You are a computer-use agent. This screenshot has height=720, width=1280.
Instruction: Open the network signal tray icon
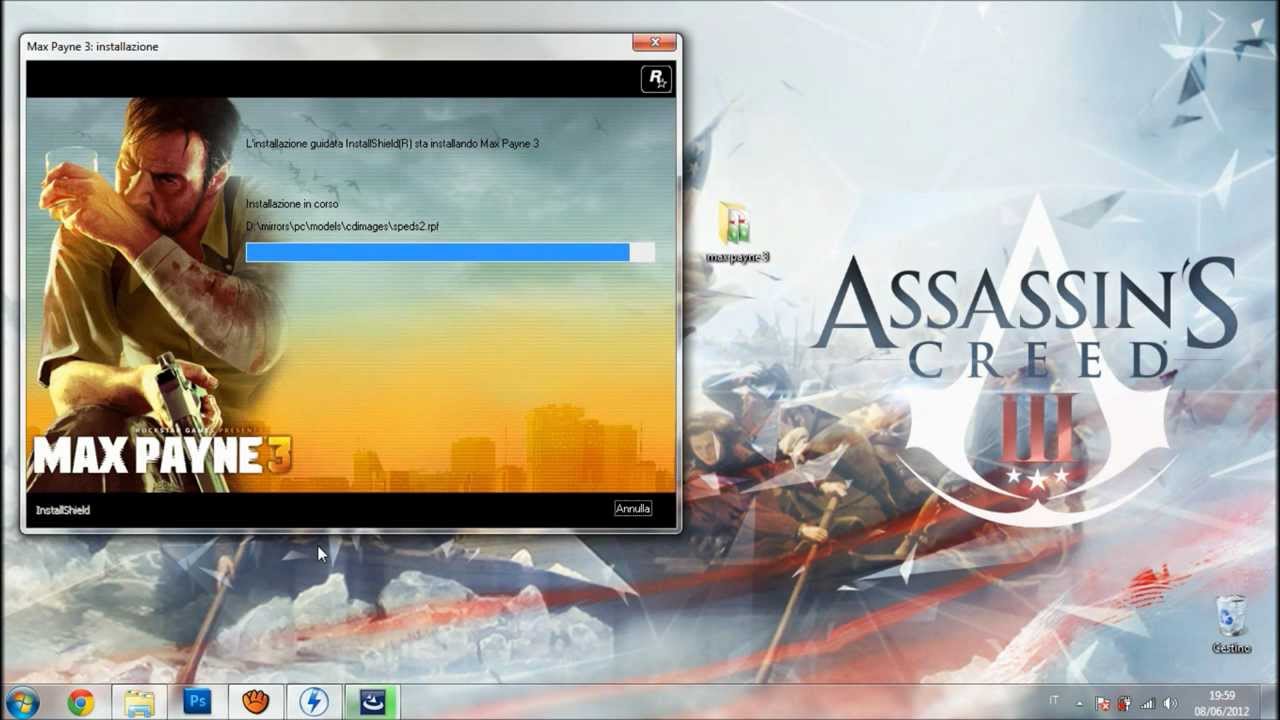[1147, 704]
